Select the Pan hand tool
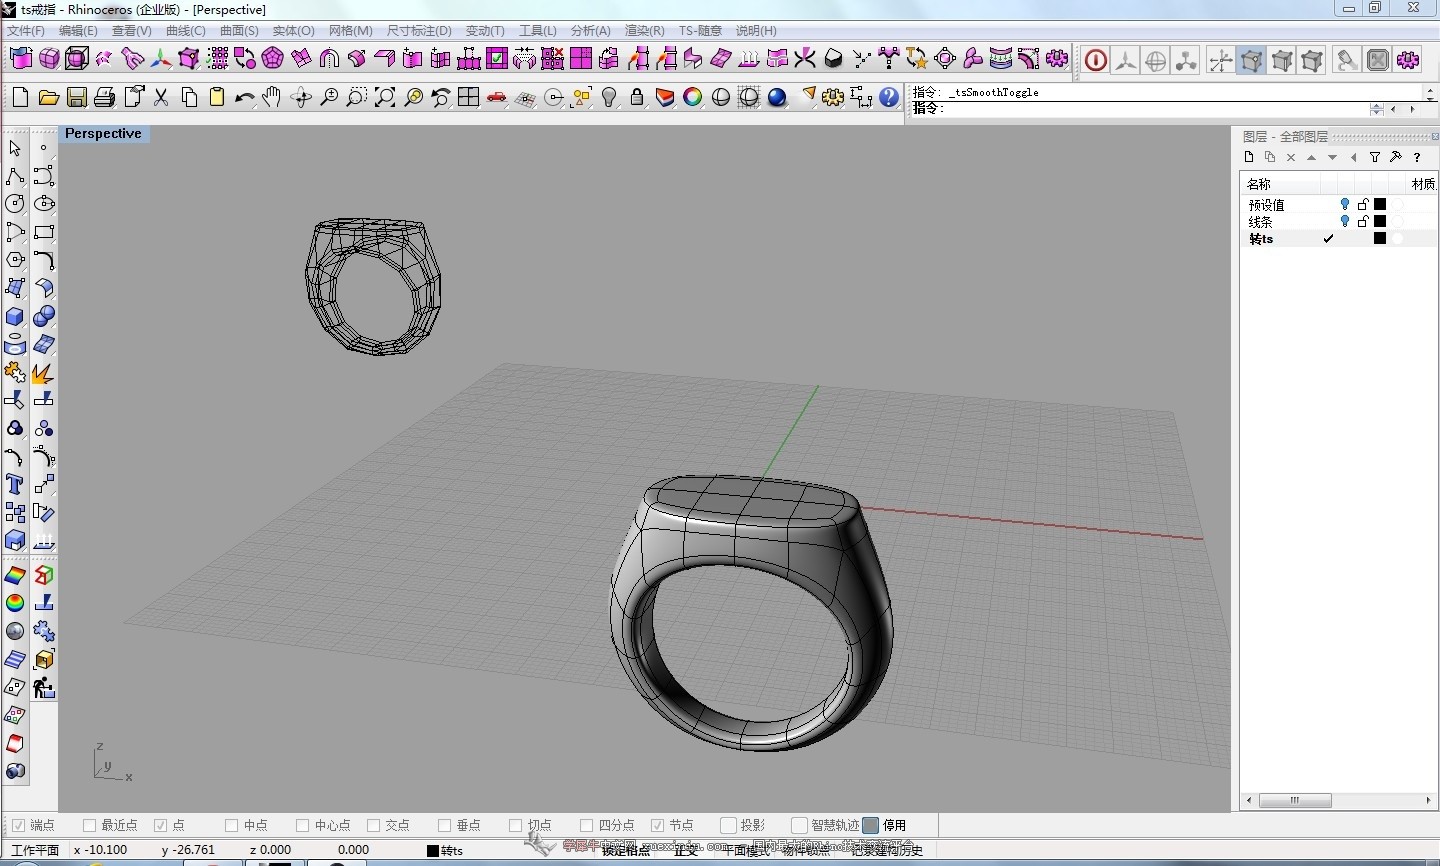This screenshot has width=1440, height=866. (x=272, y=97)
